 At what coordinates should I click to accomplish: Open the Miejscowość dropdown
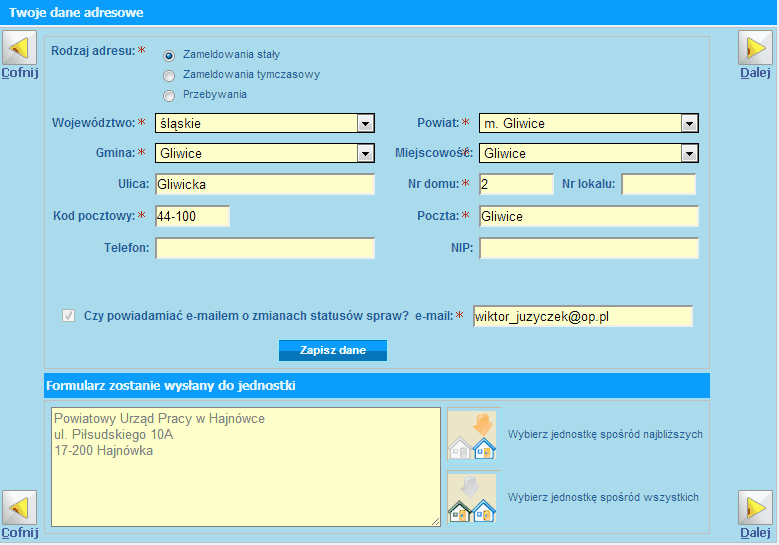coord(589,153)
